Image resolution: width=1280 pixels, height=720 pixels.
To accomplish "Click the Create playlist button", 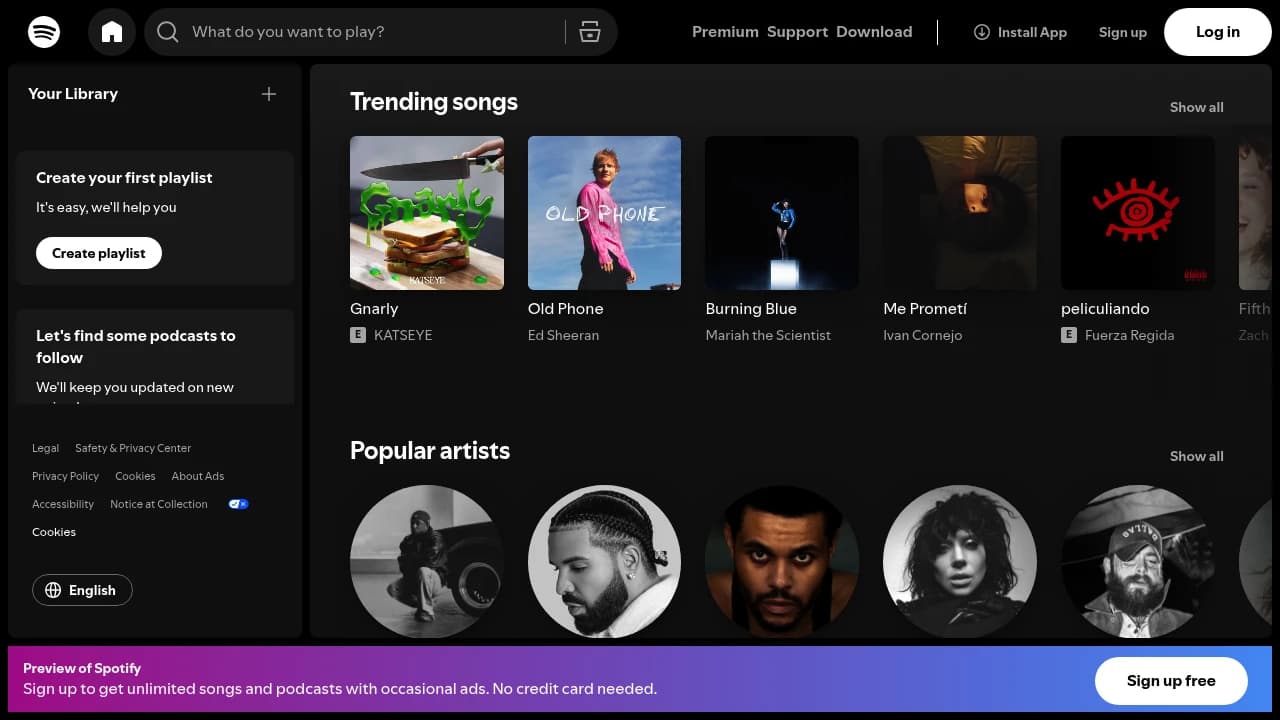I will tap(99, 253).
